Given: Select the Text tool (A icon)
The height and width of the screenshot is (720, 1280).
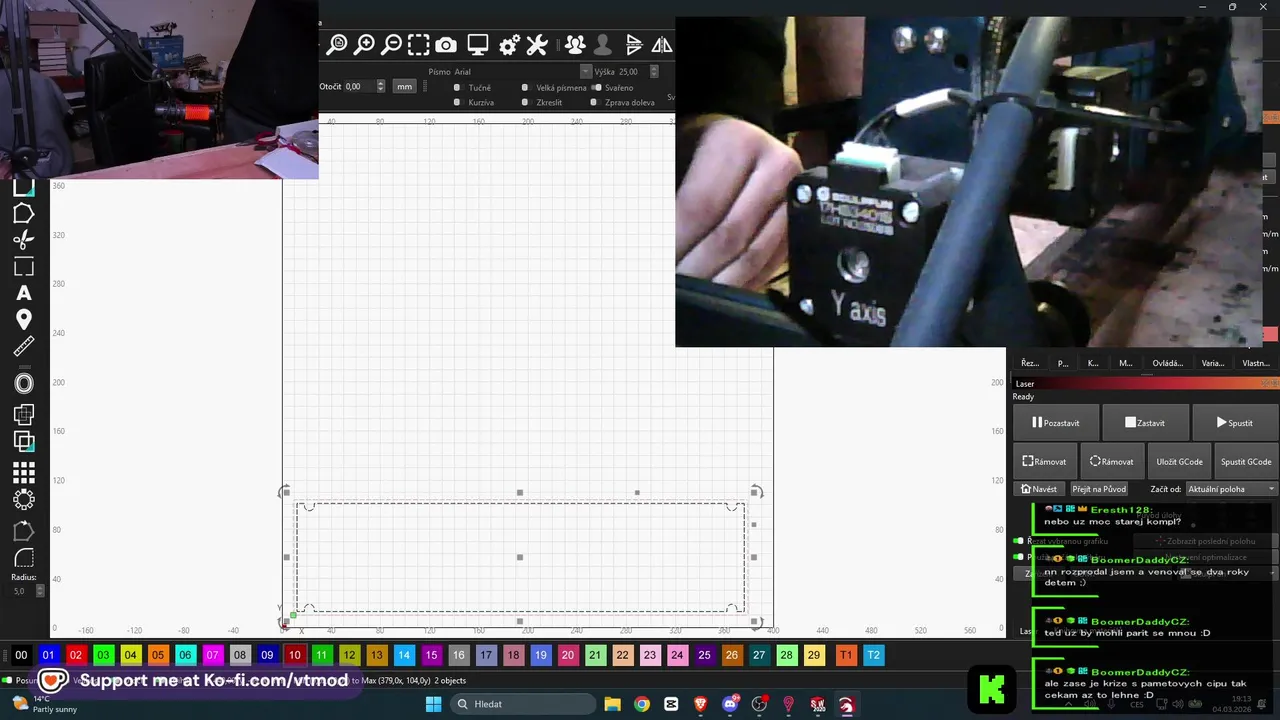Looking at the screenshot, I should click(23, 293).
